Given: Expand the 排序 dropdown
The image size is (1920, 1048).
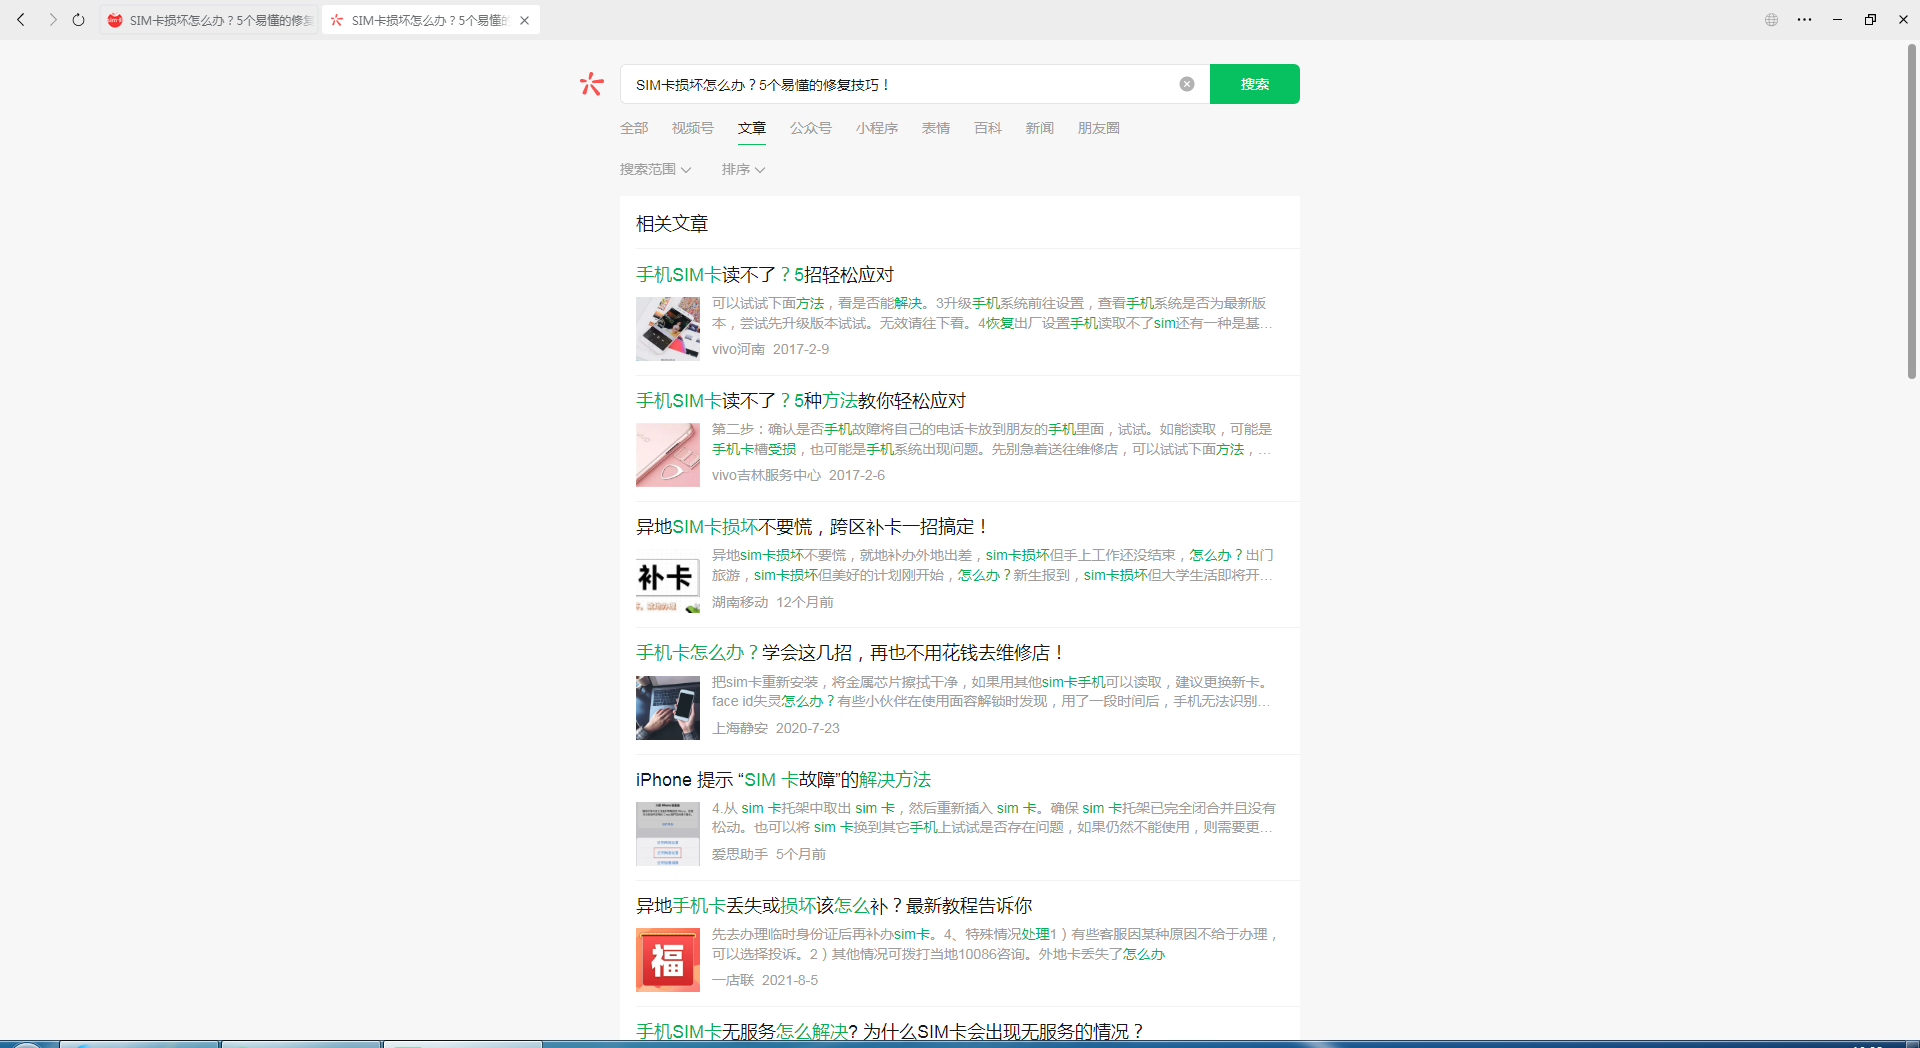Looking at the screenshot, I should [x=743, y=170].
